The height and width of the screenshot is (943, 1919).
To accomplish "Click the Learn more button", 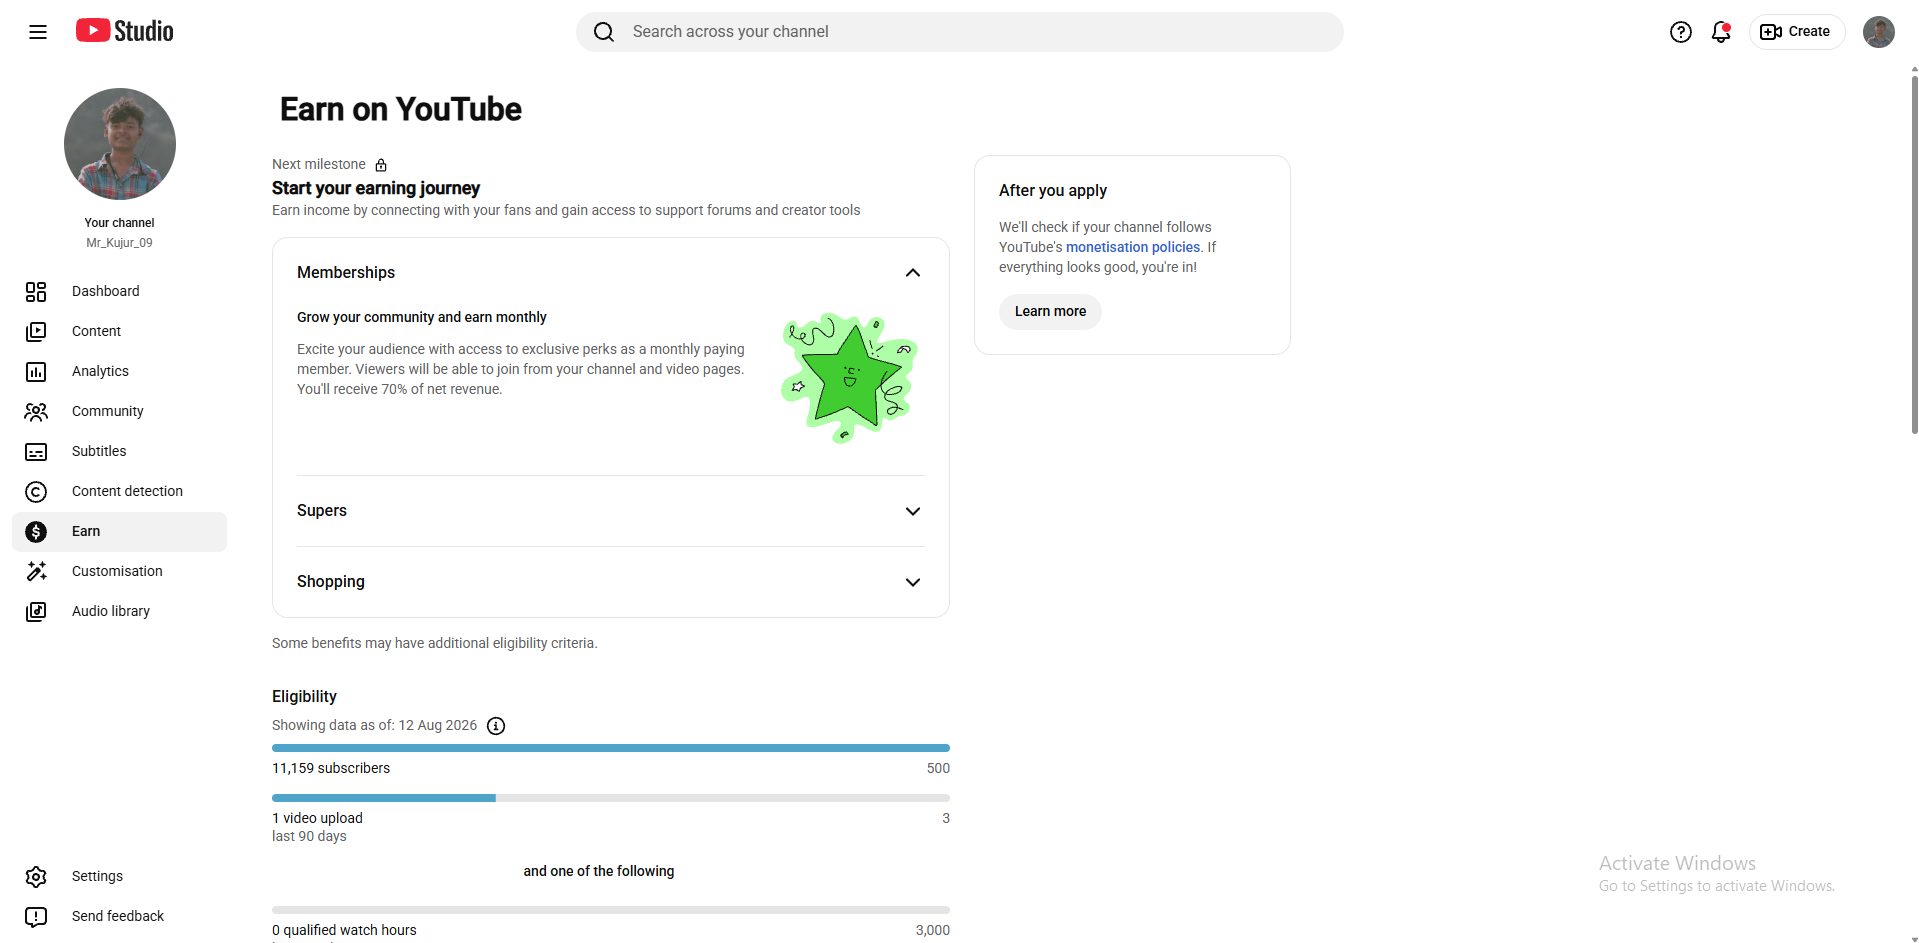I will [1050, 312].
